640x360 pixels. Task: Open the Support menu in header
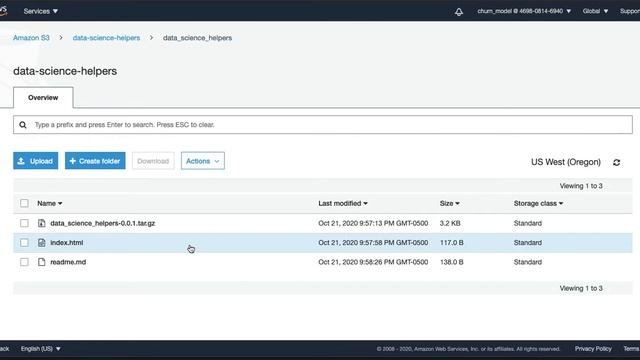629,11
